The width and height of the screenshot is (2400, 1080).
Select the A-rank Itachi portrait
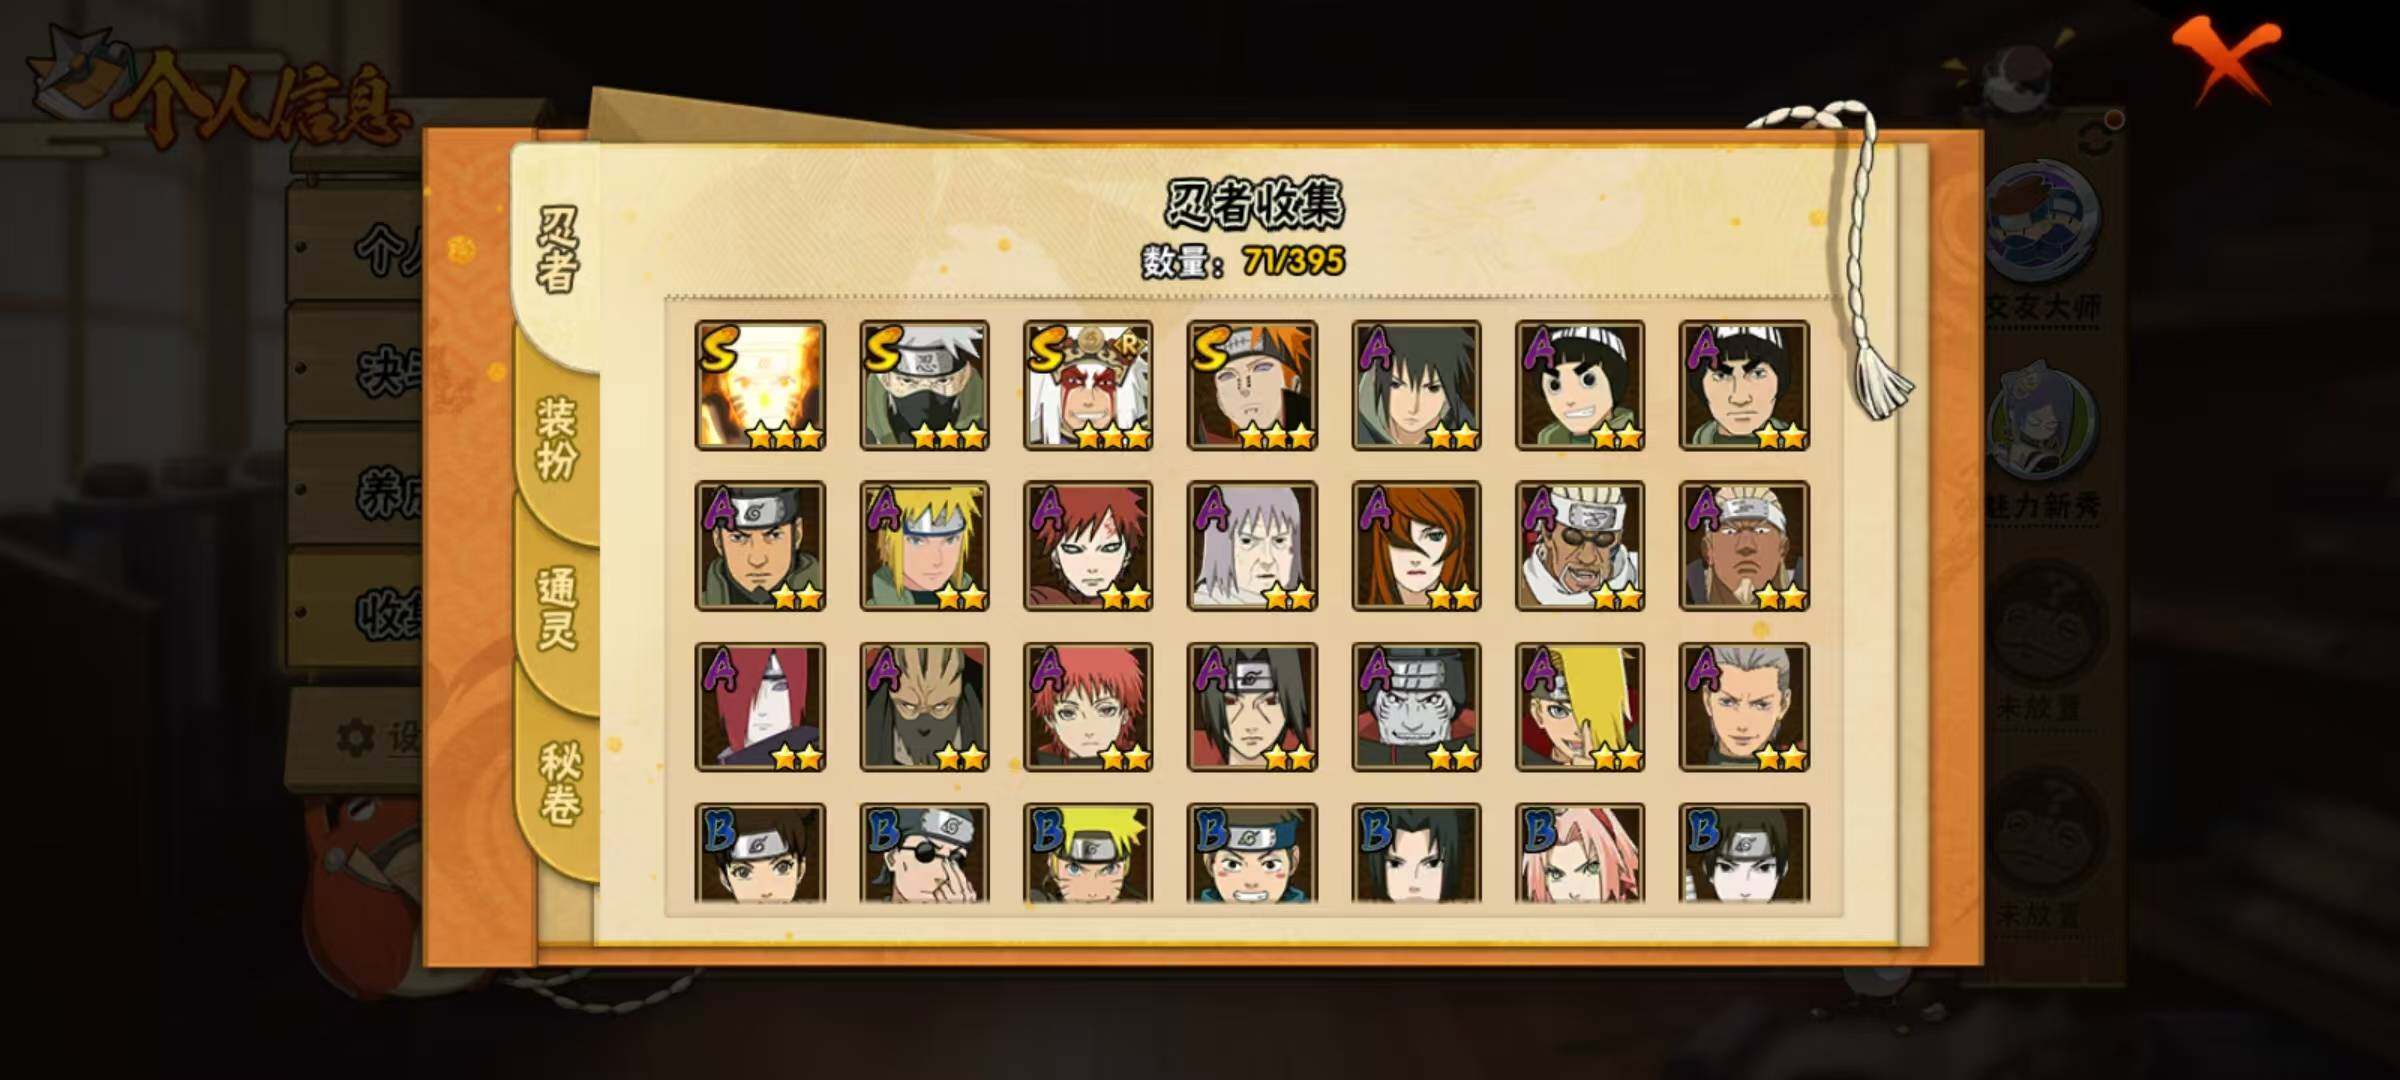pyautogui.click(x=1252, y=707)
